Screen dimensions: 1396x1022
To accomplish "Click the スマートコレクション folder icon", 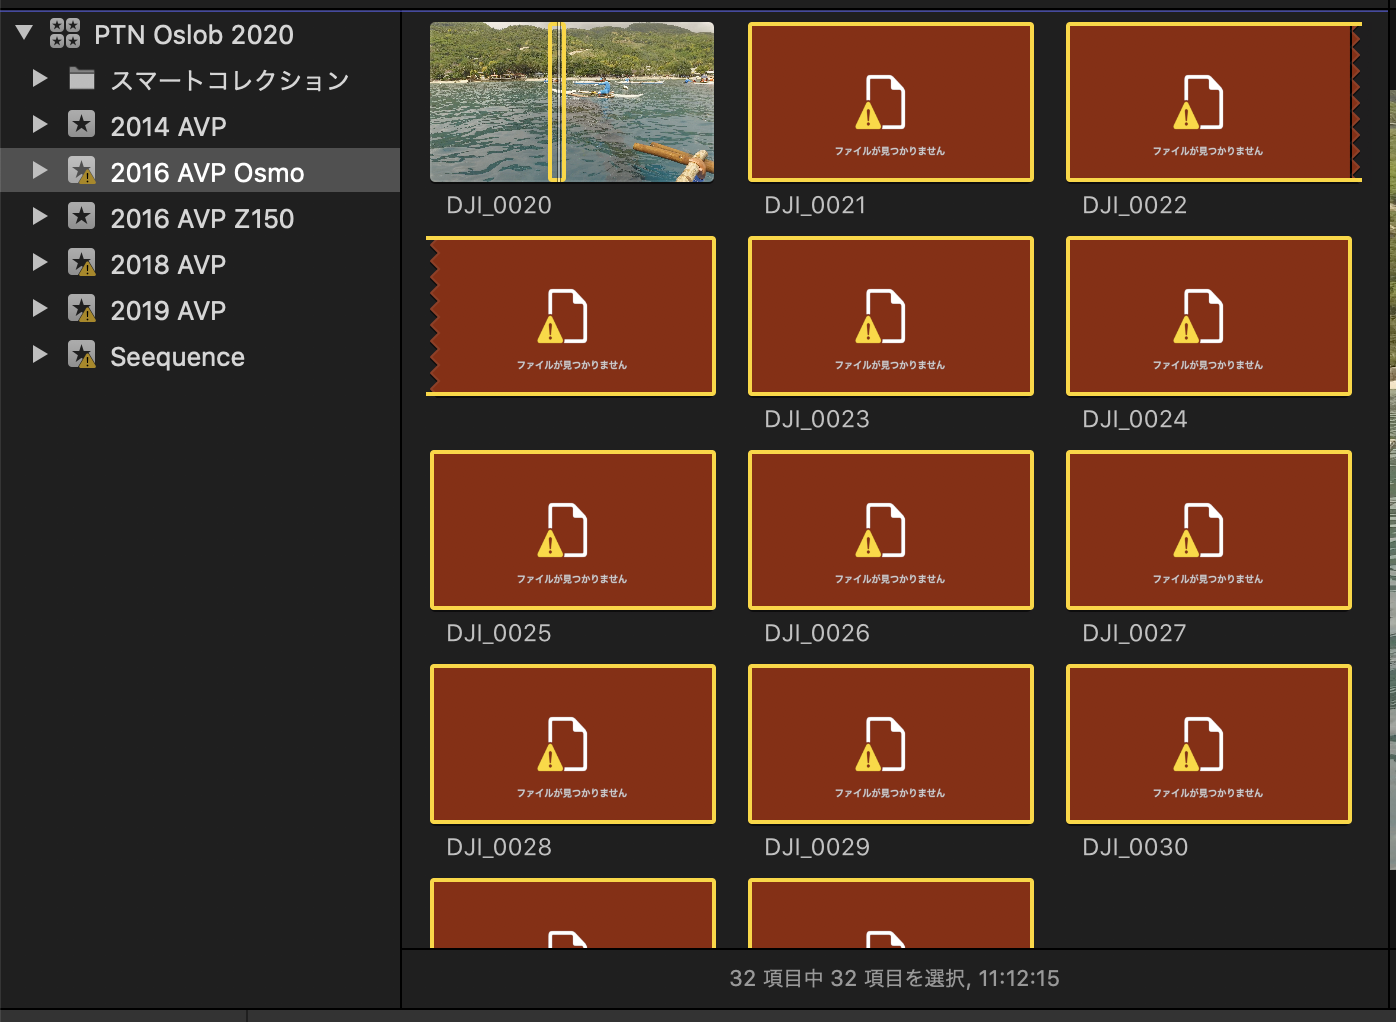I will pyautogui.click(x=82, y=78).
